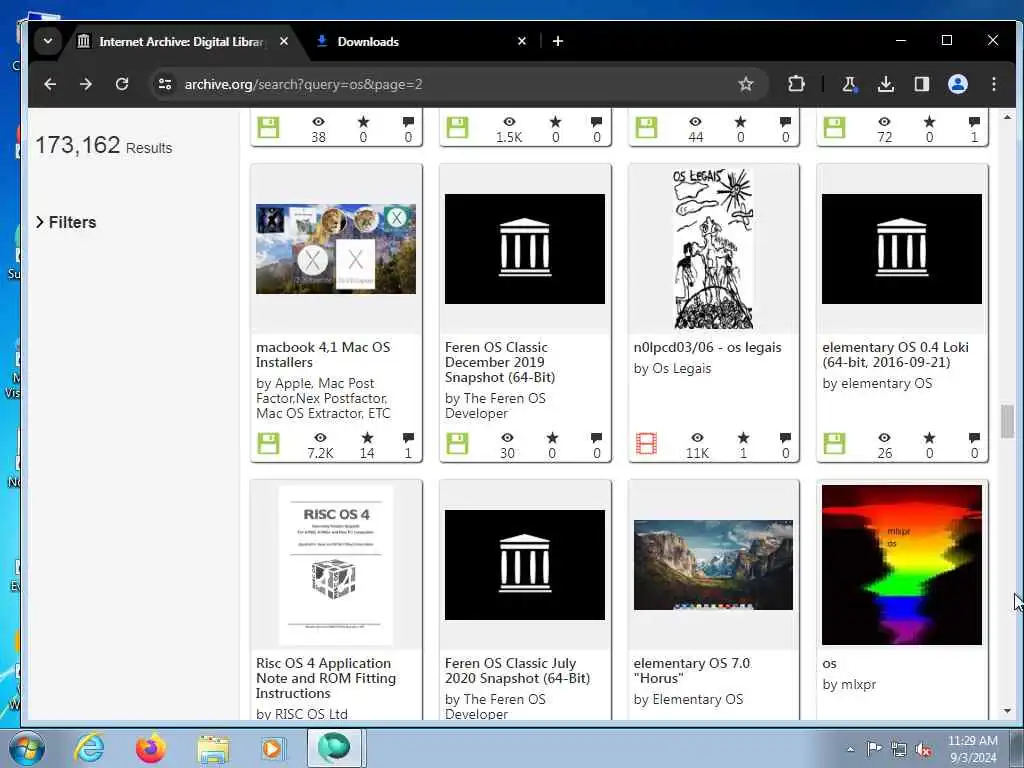Click favorites star on os legais card

[743, 438]
